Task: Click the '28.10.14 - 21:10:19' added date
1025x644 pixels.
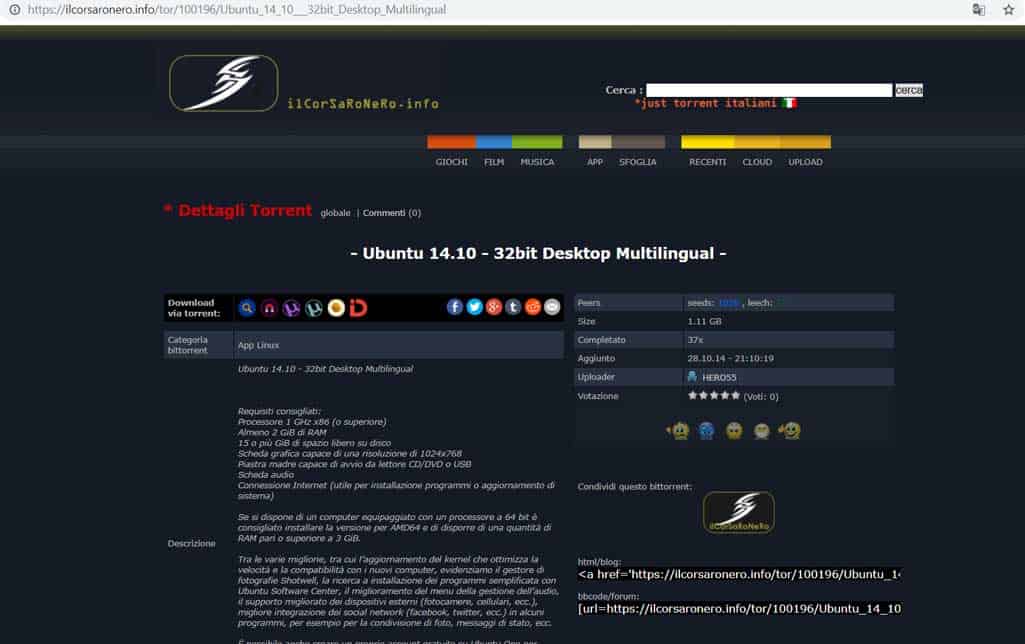Action: coord(730,358)
